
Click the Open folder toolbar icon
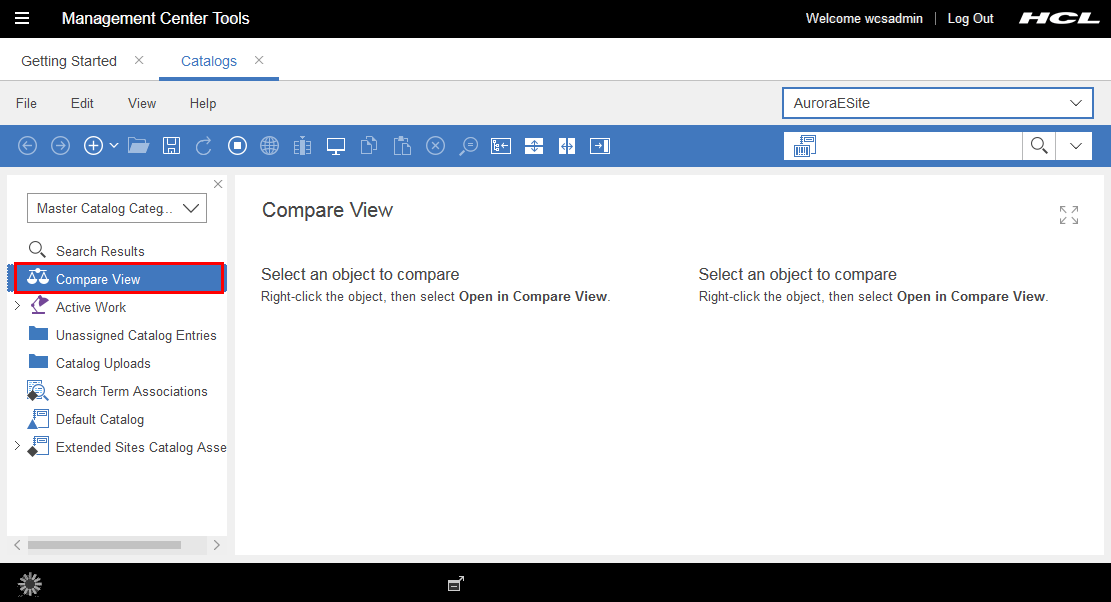click(138, 146)
